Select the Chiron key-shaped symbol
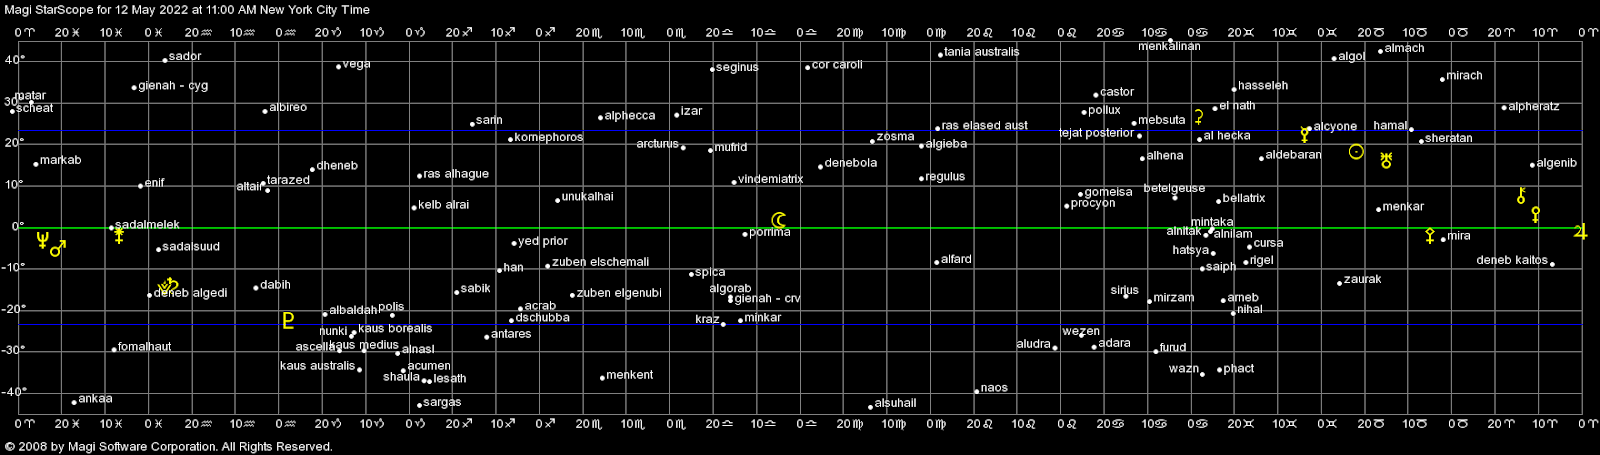Screen dimensions: 1600x455 [1521, 196]
